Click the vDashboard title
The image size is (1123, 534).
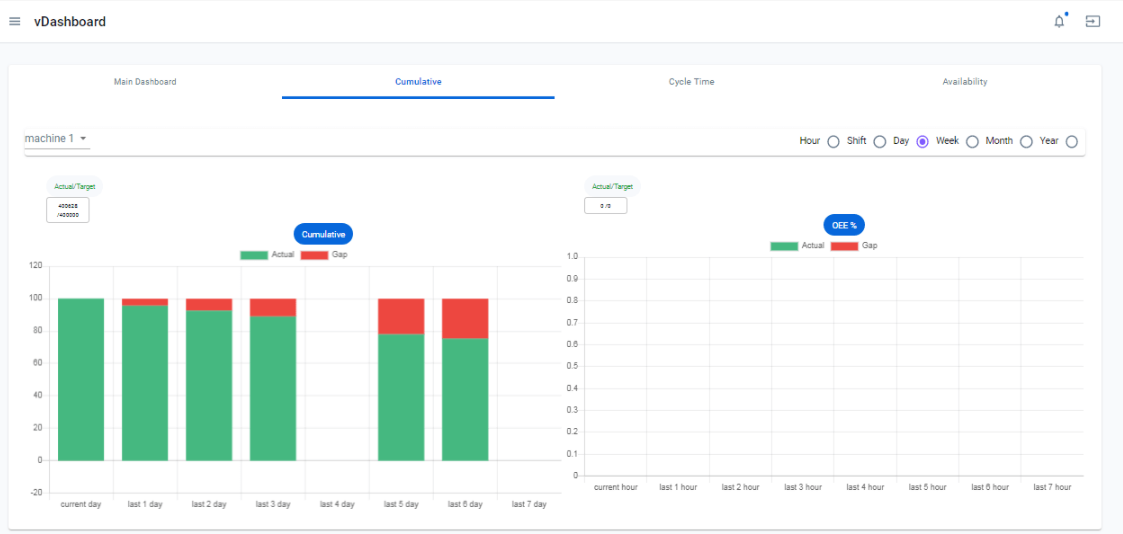click(69, 21)
